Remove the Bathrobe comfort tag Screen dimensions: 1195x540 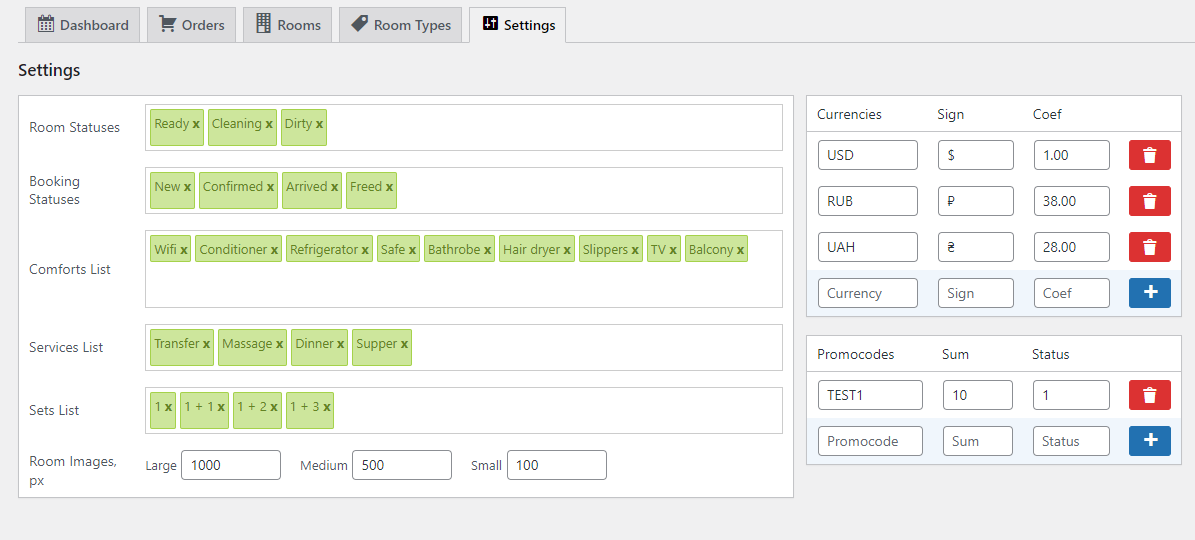coord(488,250)
